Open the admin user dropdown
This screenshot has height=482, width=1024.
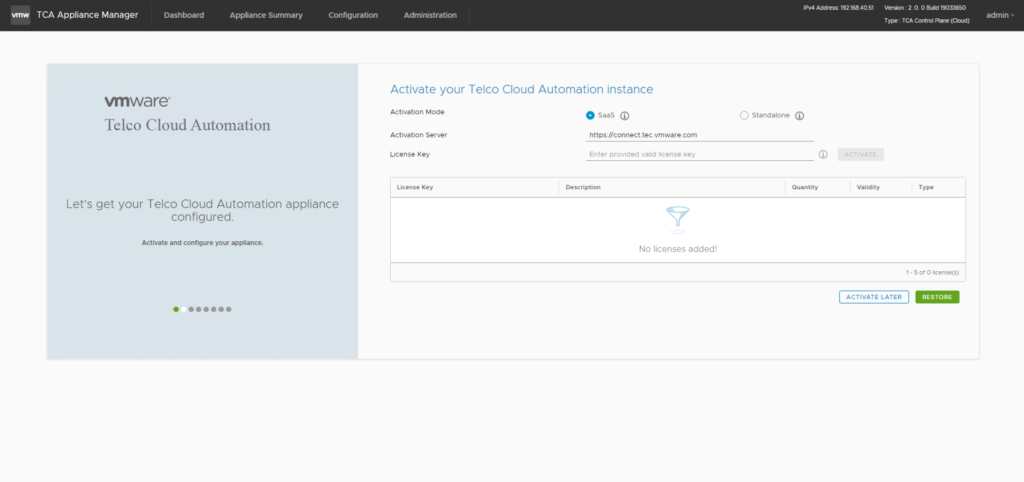click(999, 15)
